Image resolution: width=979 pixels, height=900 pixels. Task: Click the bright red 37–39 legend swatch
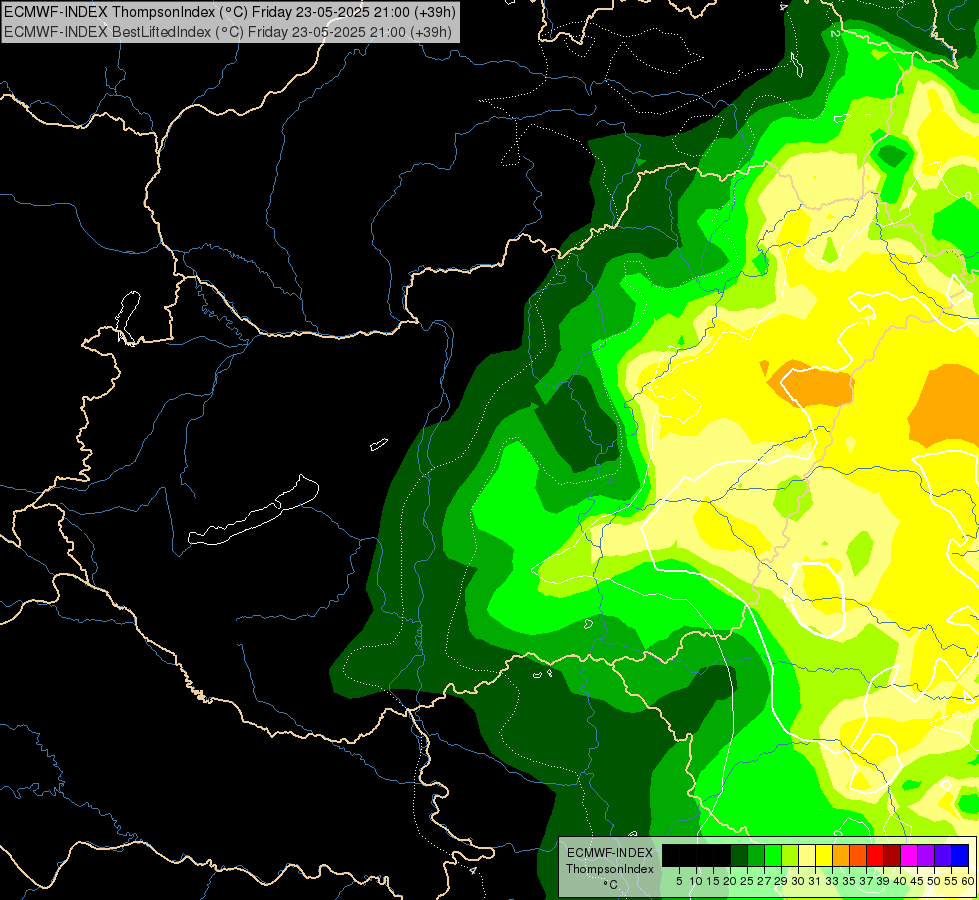pyautogui.click(x=875, y=856)
